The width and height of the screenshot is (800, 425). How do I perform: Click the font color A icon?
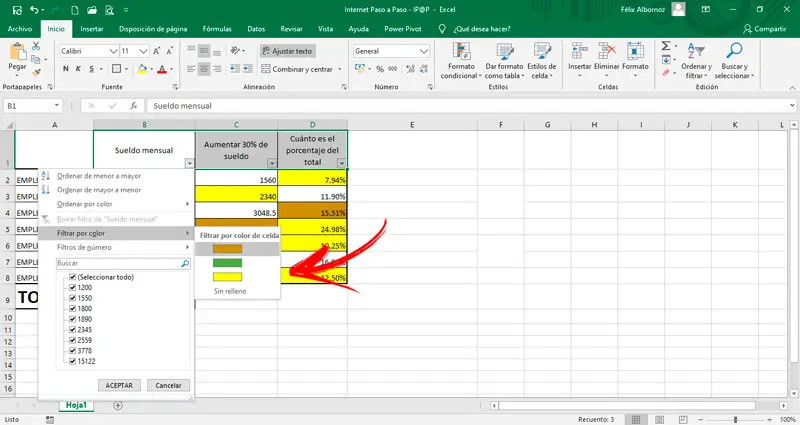(x=162, y=69)
